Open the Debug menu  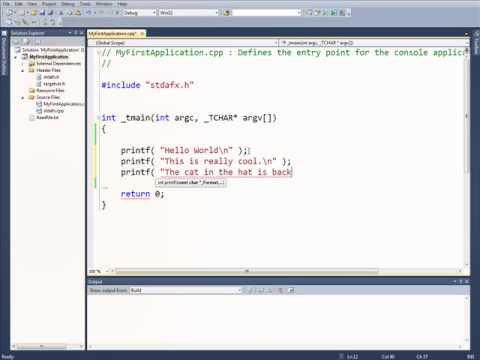[68, 4]
